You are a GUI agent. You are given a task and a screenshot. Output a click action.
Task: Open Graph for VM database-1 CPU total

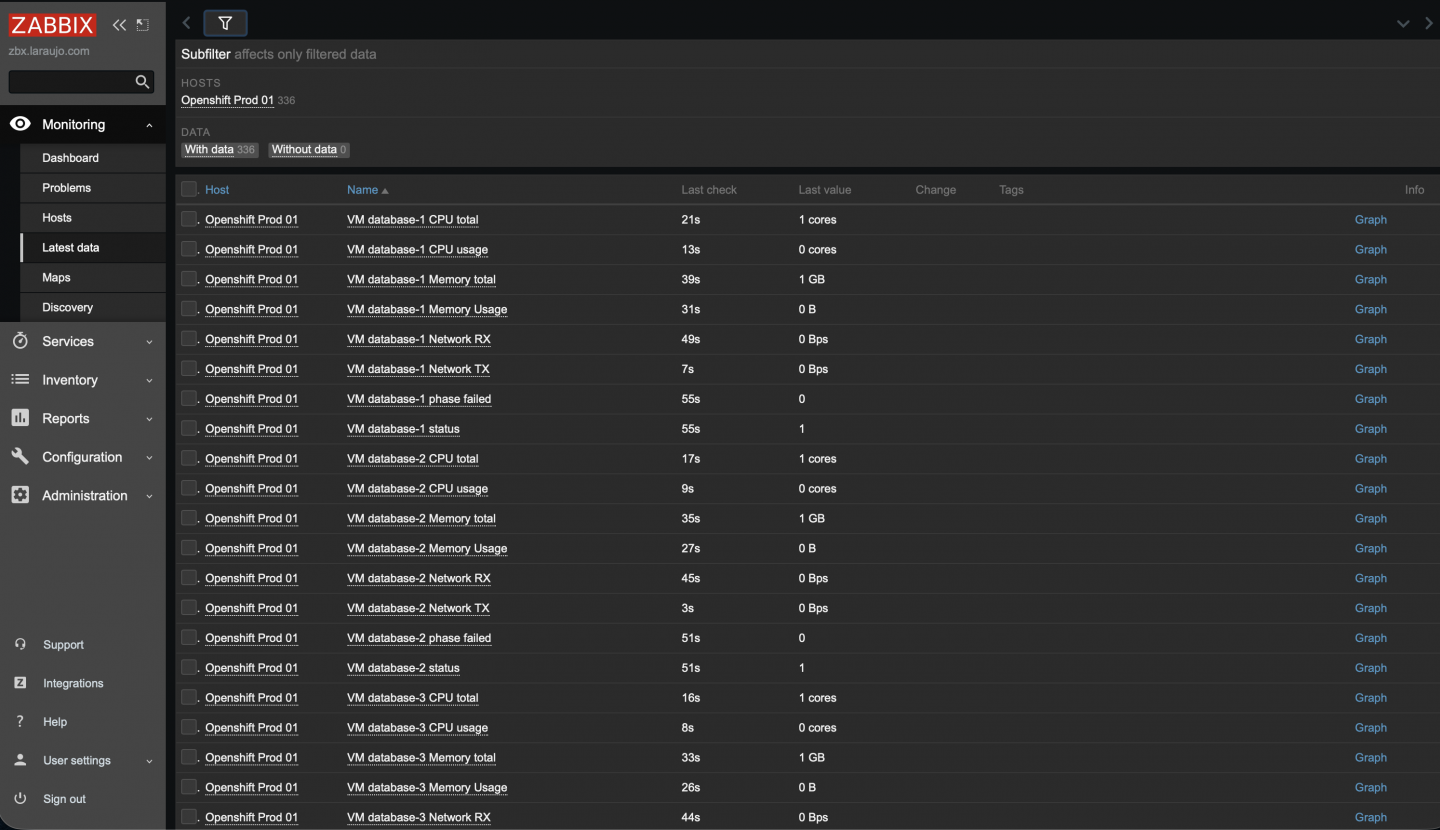coord(1370,219)
